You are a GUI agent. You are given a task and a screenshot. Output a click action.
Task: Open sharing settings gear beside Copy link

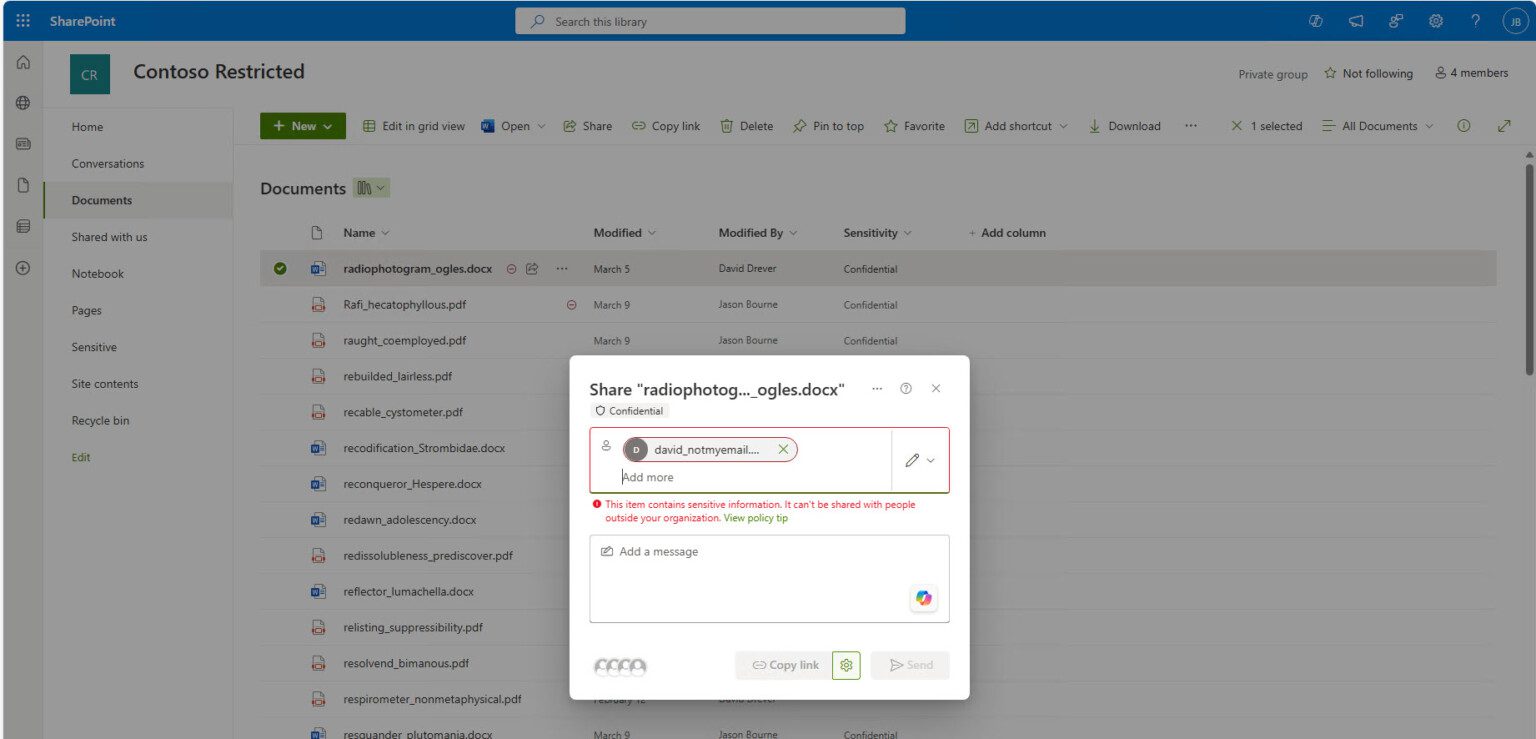[x=846, y=665]
